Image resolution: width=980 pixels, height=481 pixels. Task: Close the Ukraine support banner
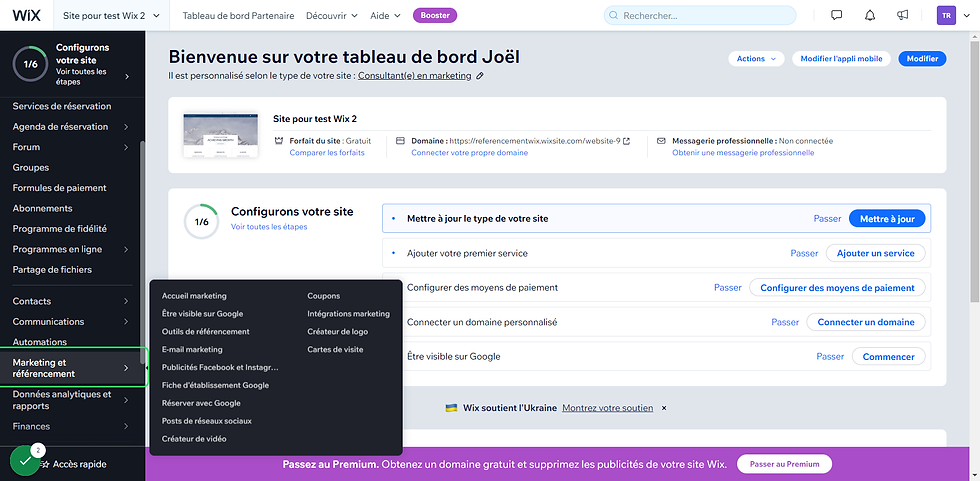pos(664,408)
